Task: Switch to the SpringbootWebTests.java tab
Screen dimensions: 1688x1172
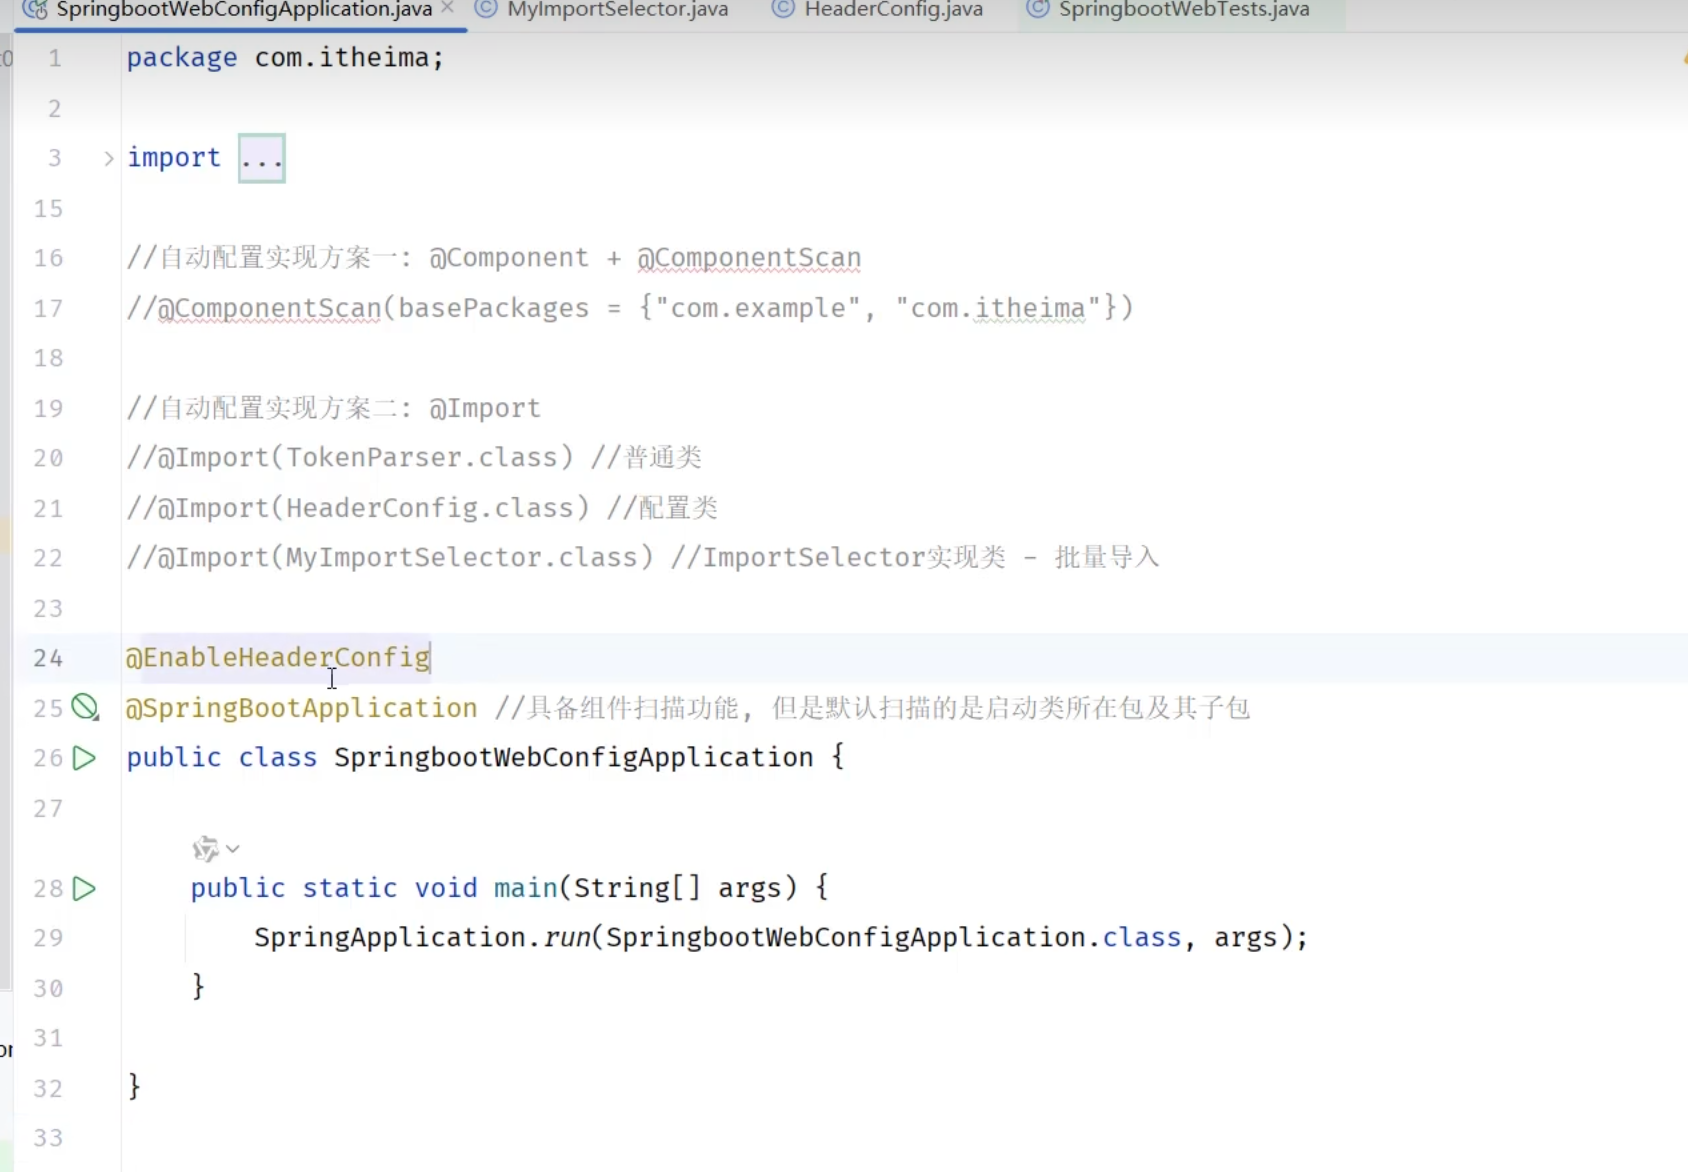Action: (x=1183, y=10)
